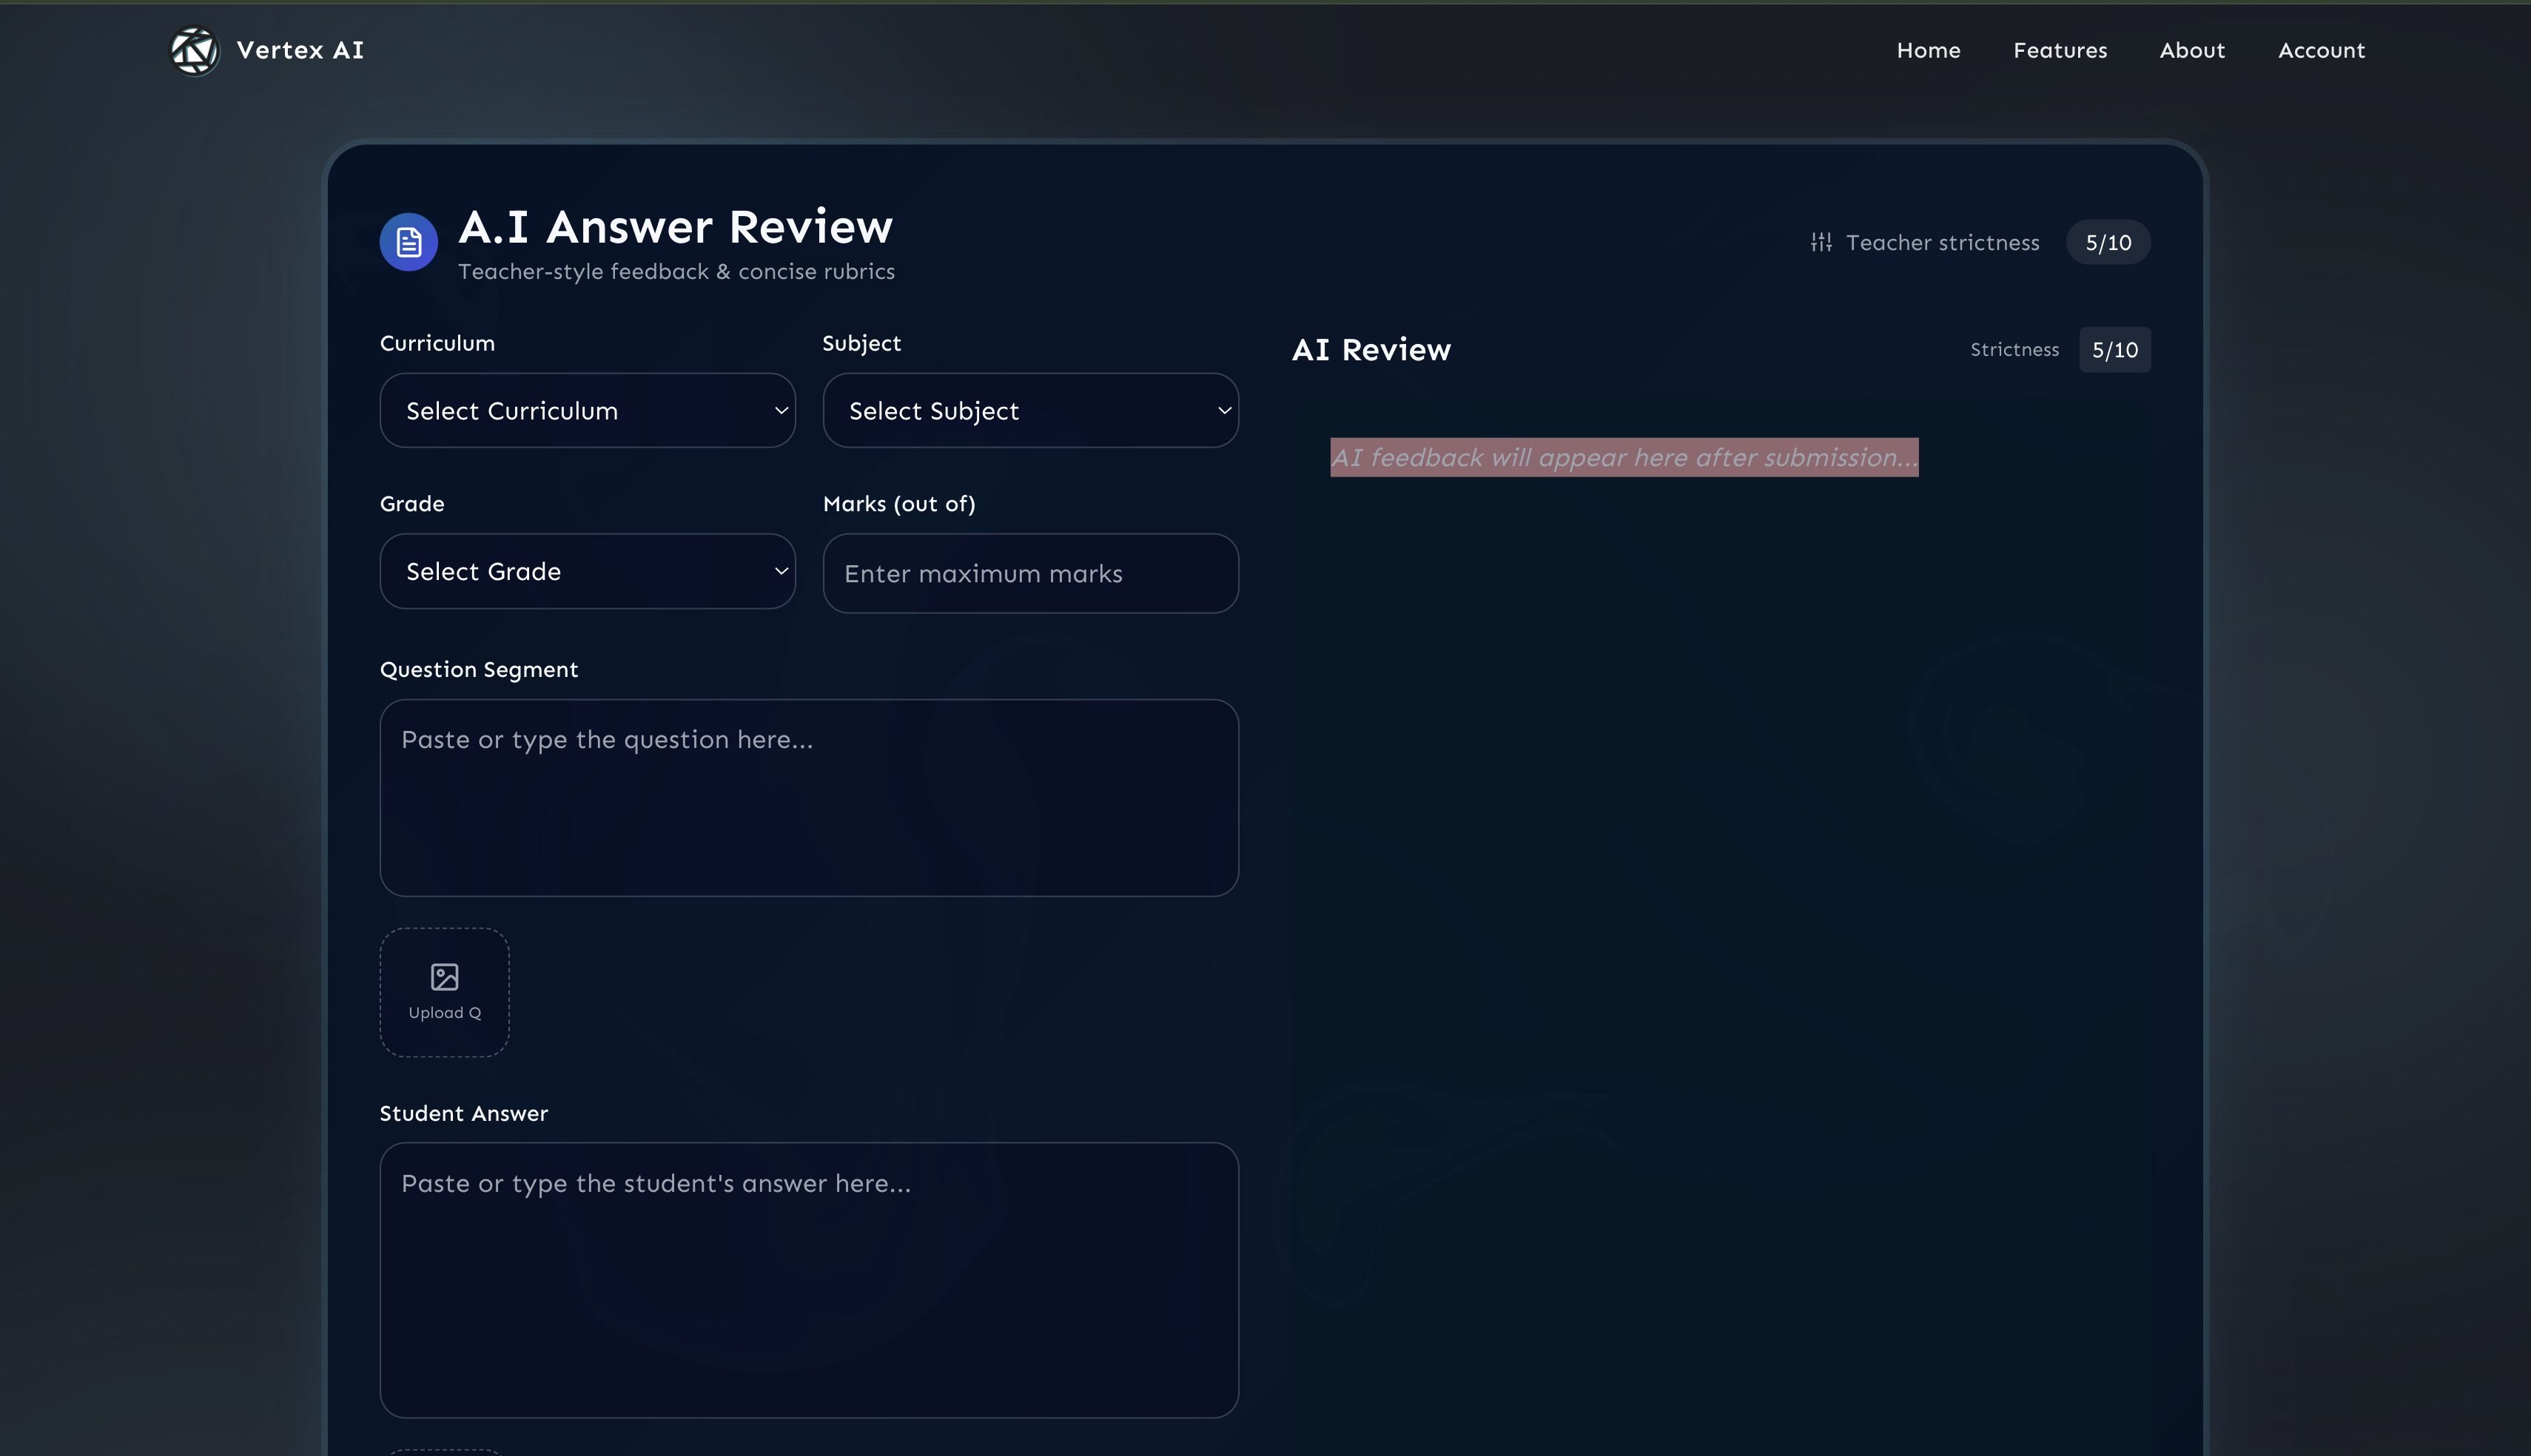Open the Features page
The image size is (2531, 1456).
tap(2060, 50)
